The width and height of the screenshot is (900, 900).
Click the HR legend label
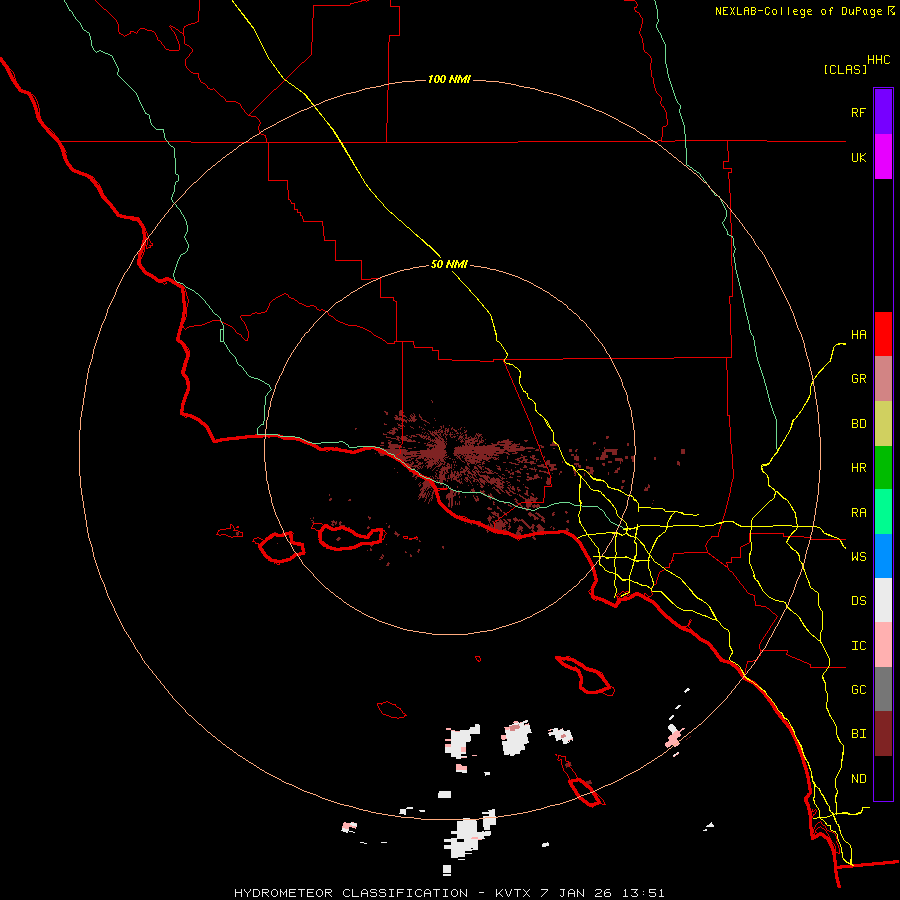[858, 468]
